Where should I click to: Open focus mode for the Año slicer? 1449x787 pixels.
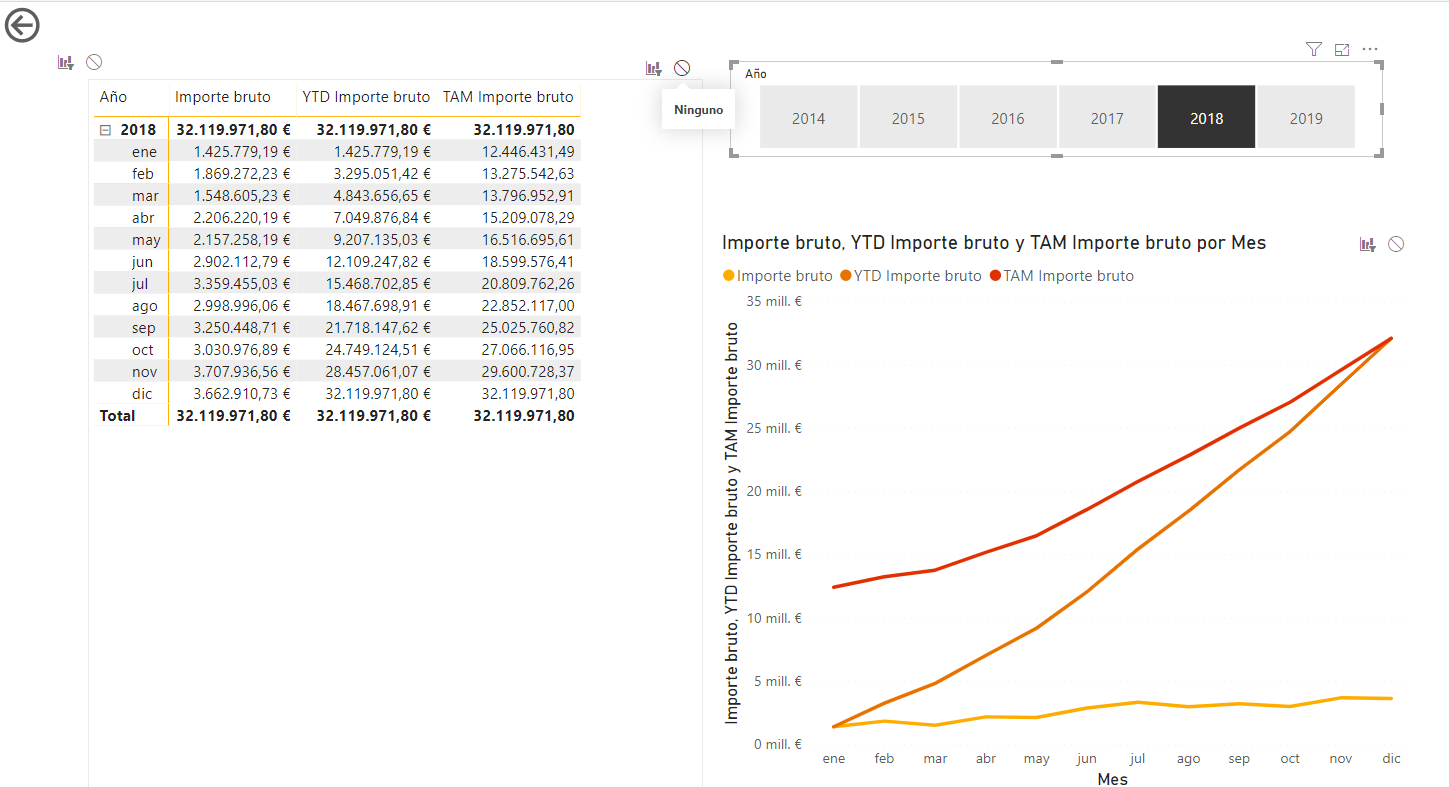tap(1342, 49)
